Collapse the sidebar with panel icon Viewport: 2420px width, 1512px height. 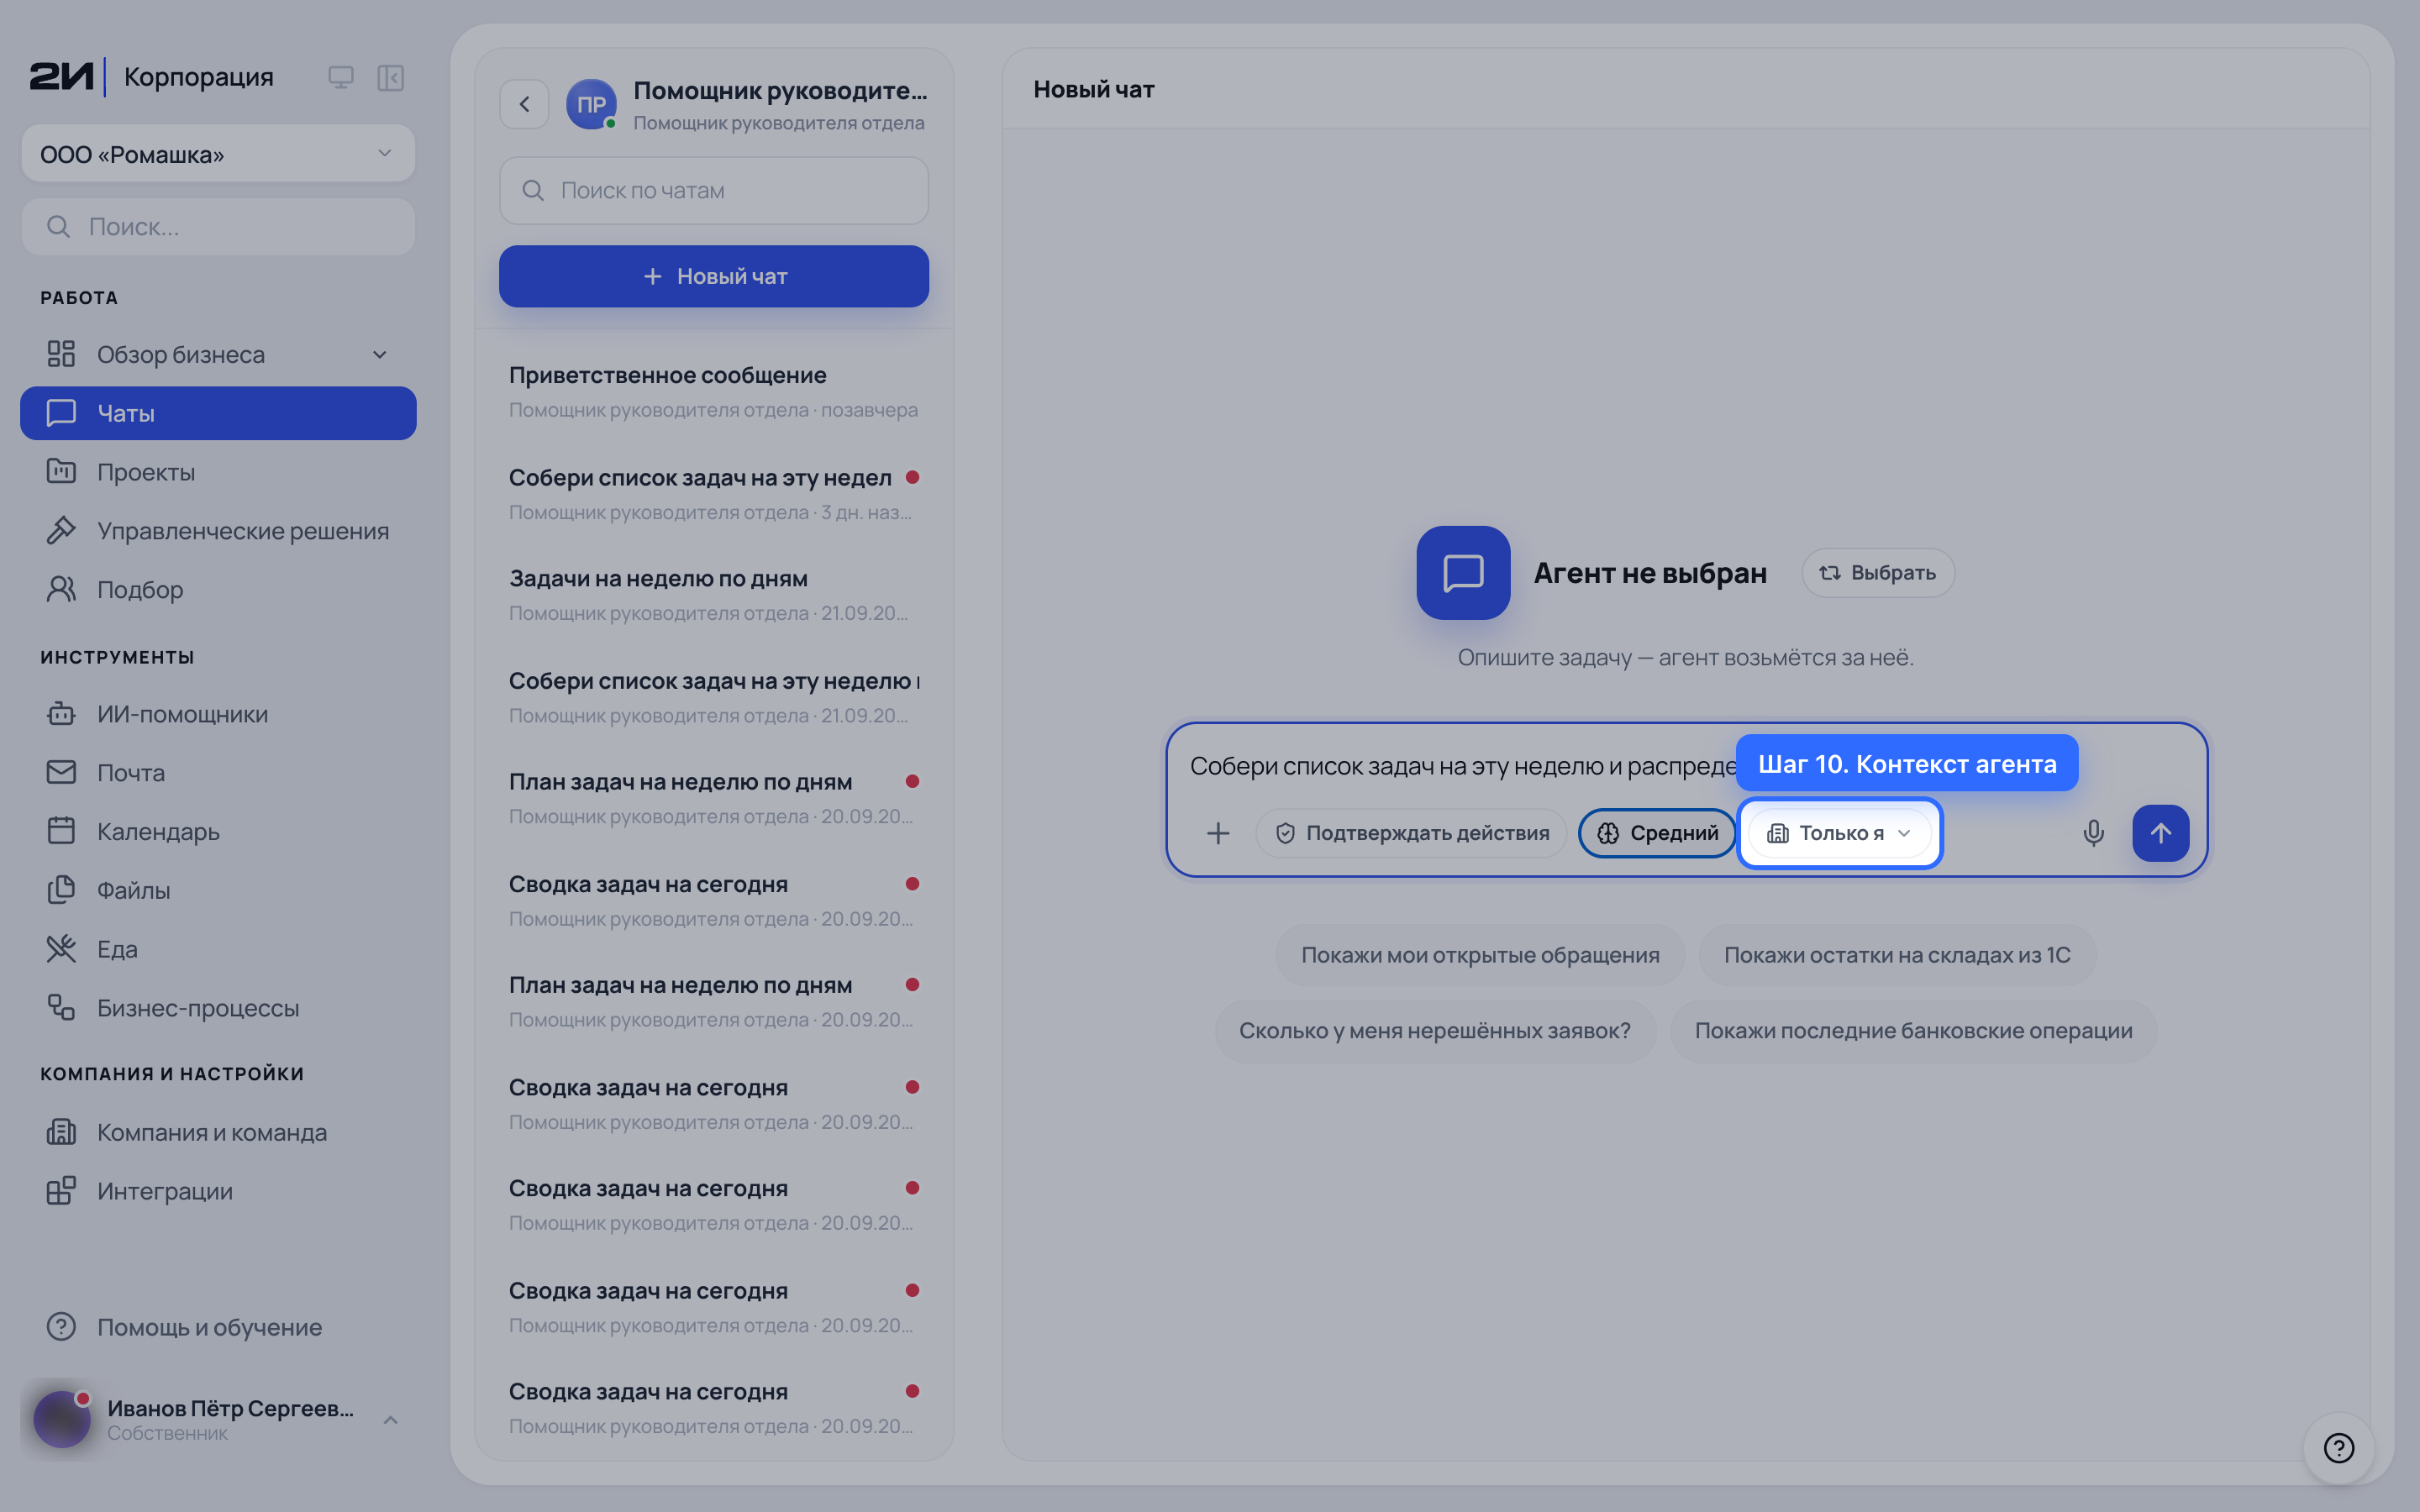[390, 77]
